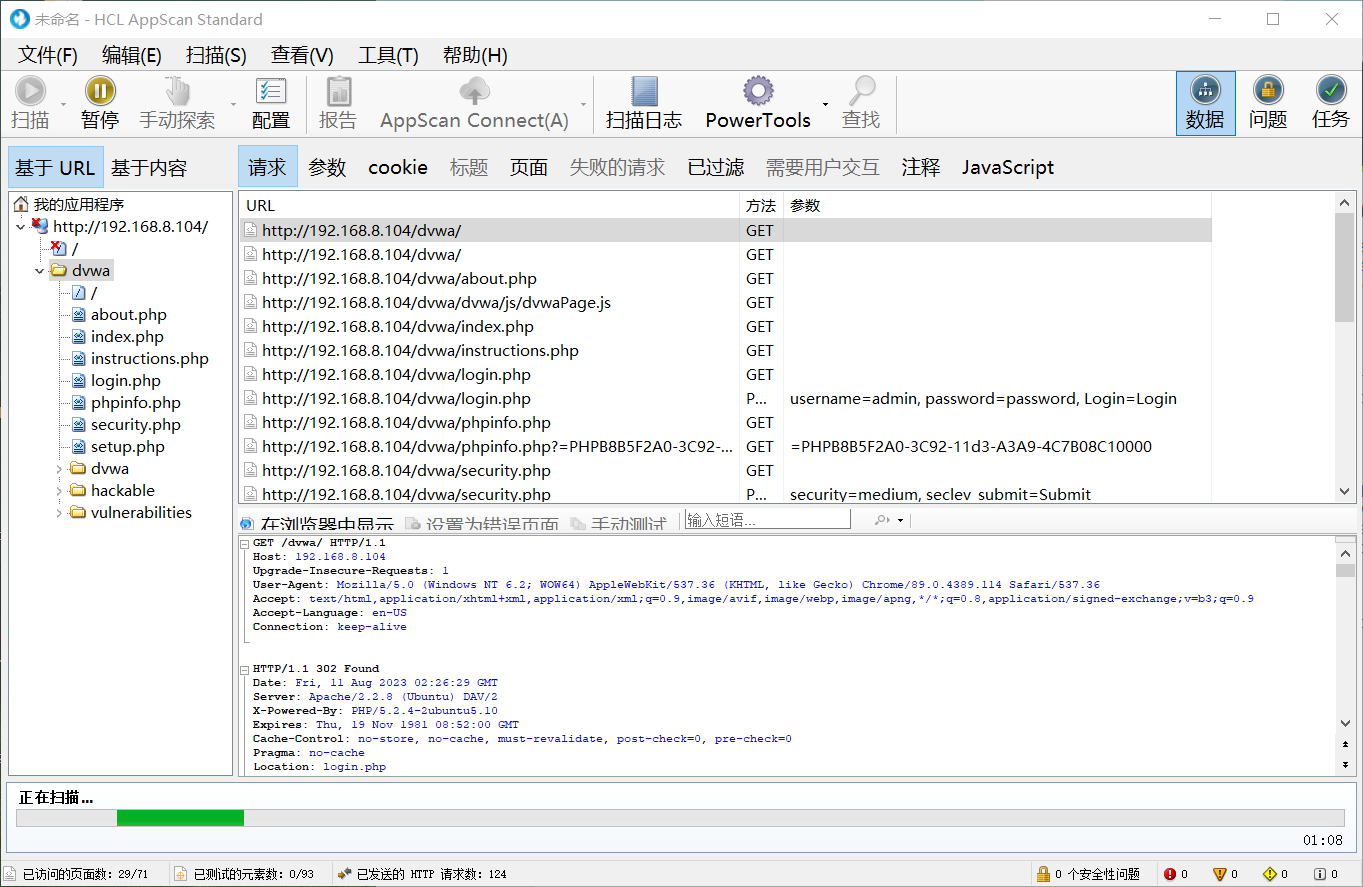Click the 我的应用程序 home icon
This screenshot has height=887, width=1363.
pyautogui.click(x=21, y=204)
